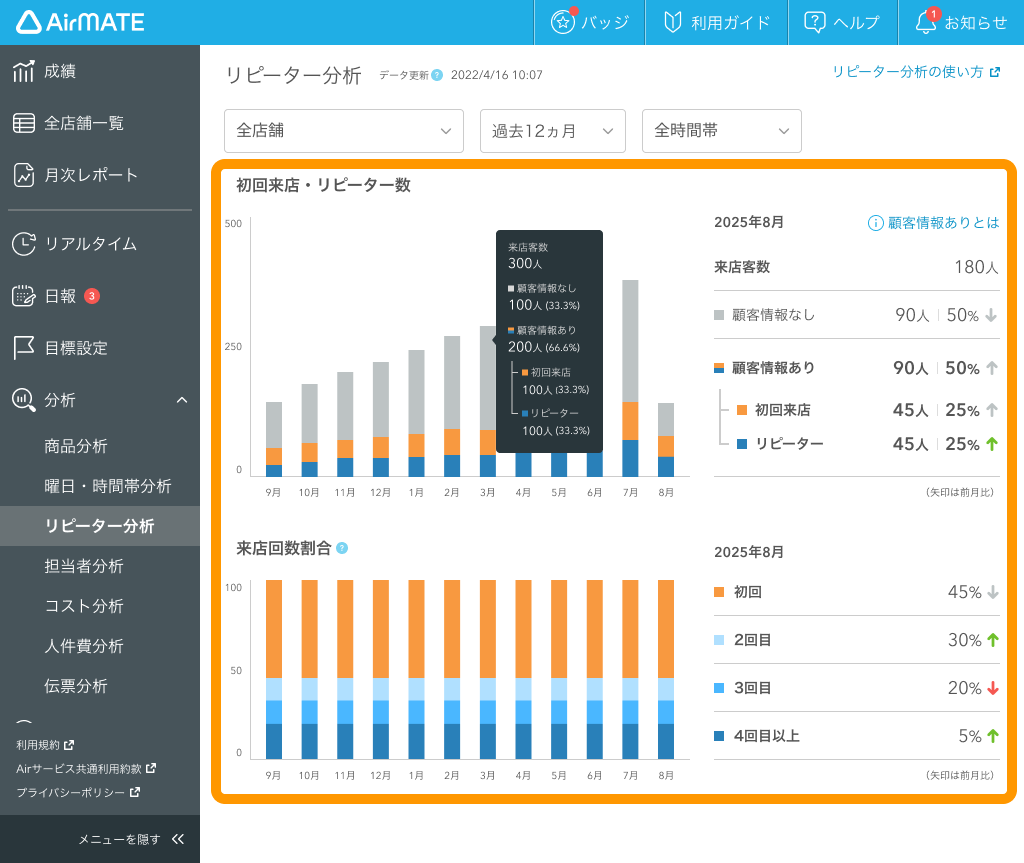Click the ヘルプ help menu
This screenshot has width=1024, height=863.
842,22
